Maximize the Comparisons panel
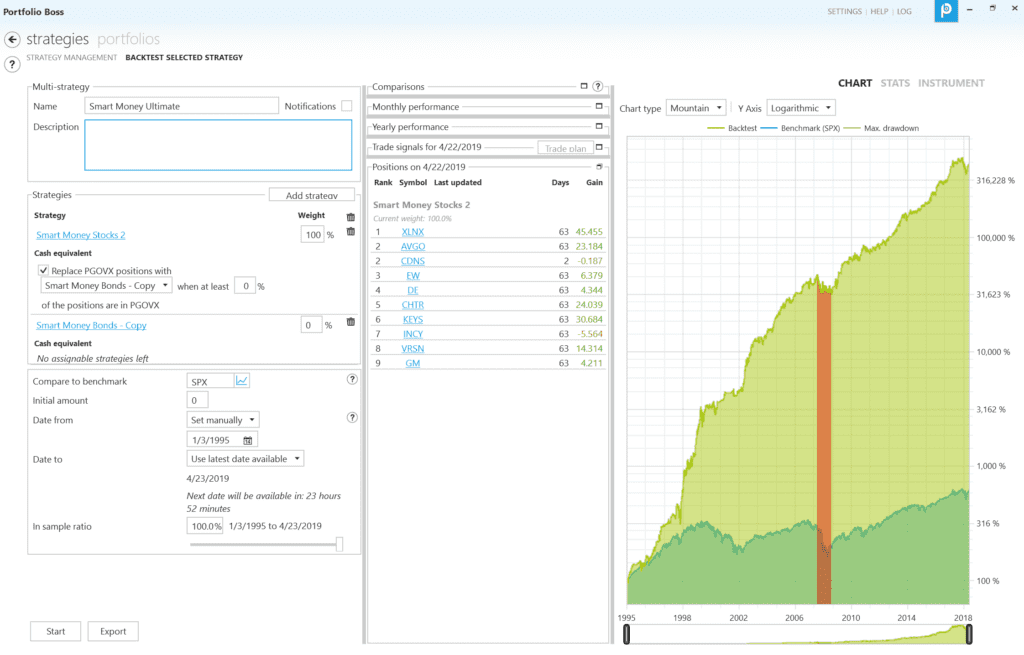Screen dimensions: 1024x655 [x=584, y=86]
